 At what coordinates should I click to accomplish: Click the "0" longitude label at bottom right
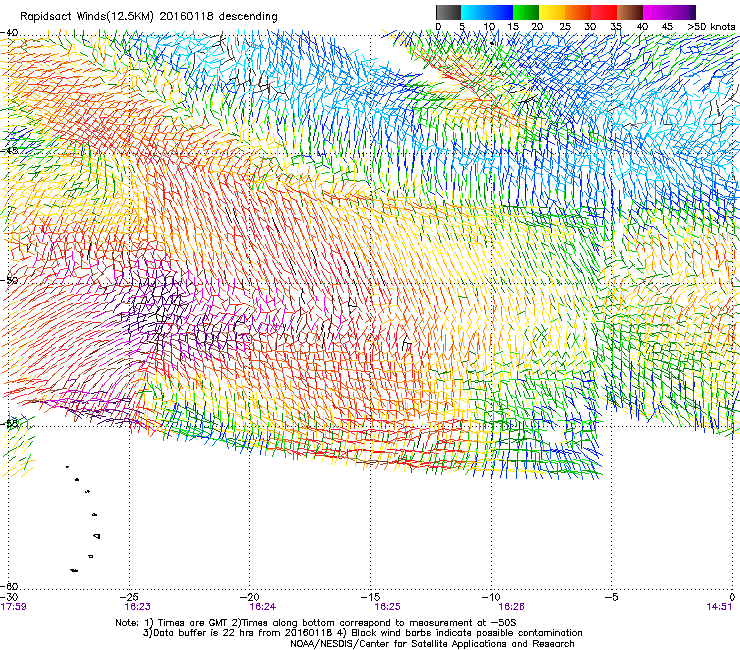pos(732,597)
